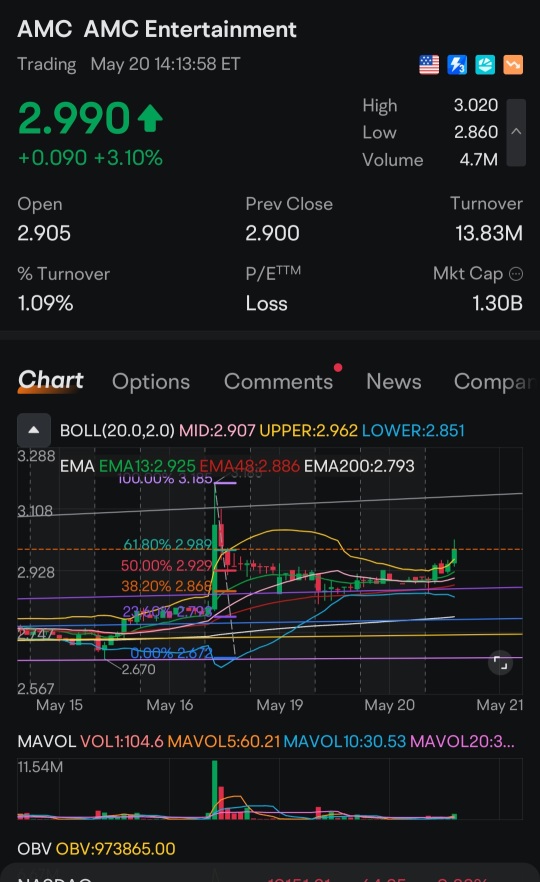Tap the UPPER:2.962 Bollinger value
The width and height of the screenshot is (540, 882).
308,430
